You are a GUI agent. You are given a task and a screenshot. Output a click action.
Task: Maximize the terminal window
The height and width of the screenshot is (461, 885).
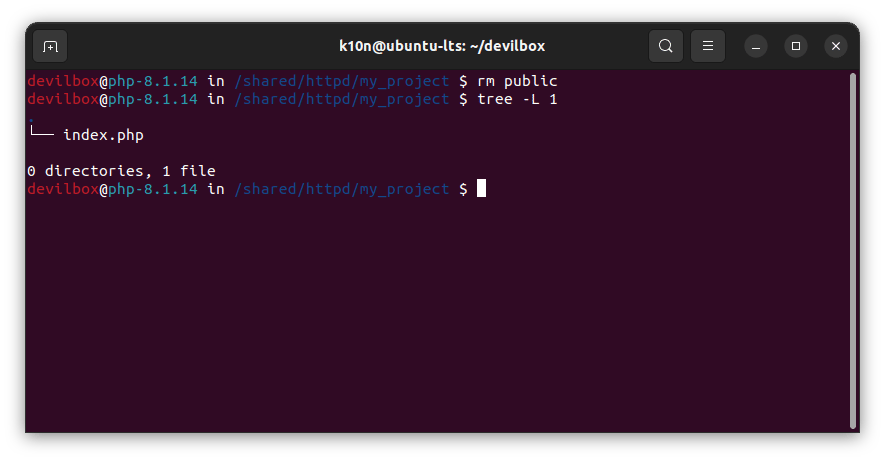click(x=796, y=46)
